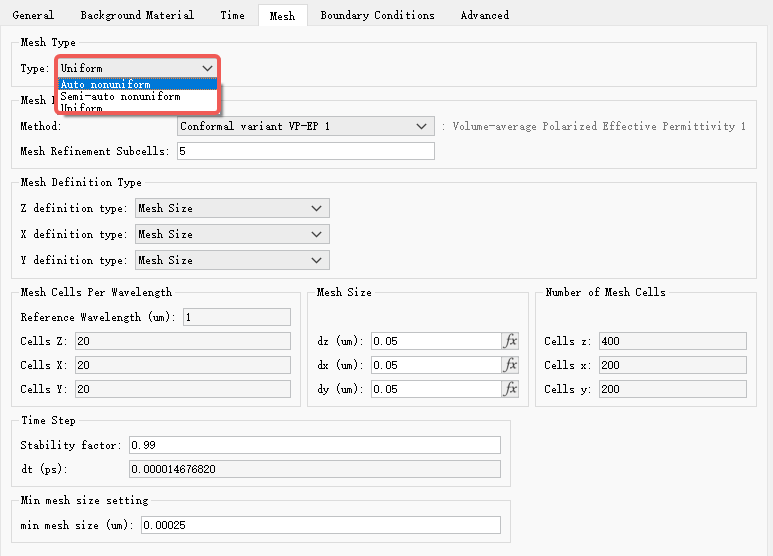Select the Mesh tab
The height and width of the screenshot is (556, 773).
(x=282, y=16)
